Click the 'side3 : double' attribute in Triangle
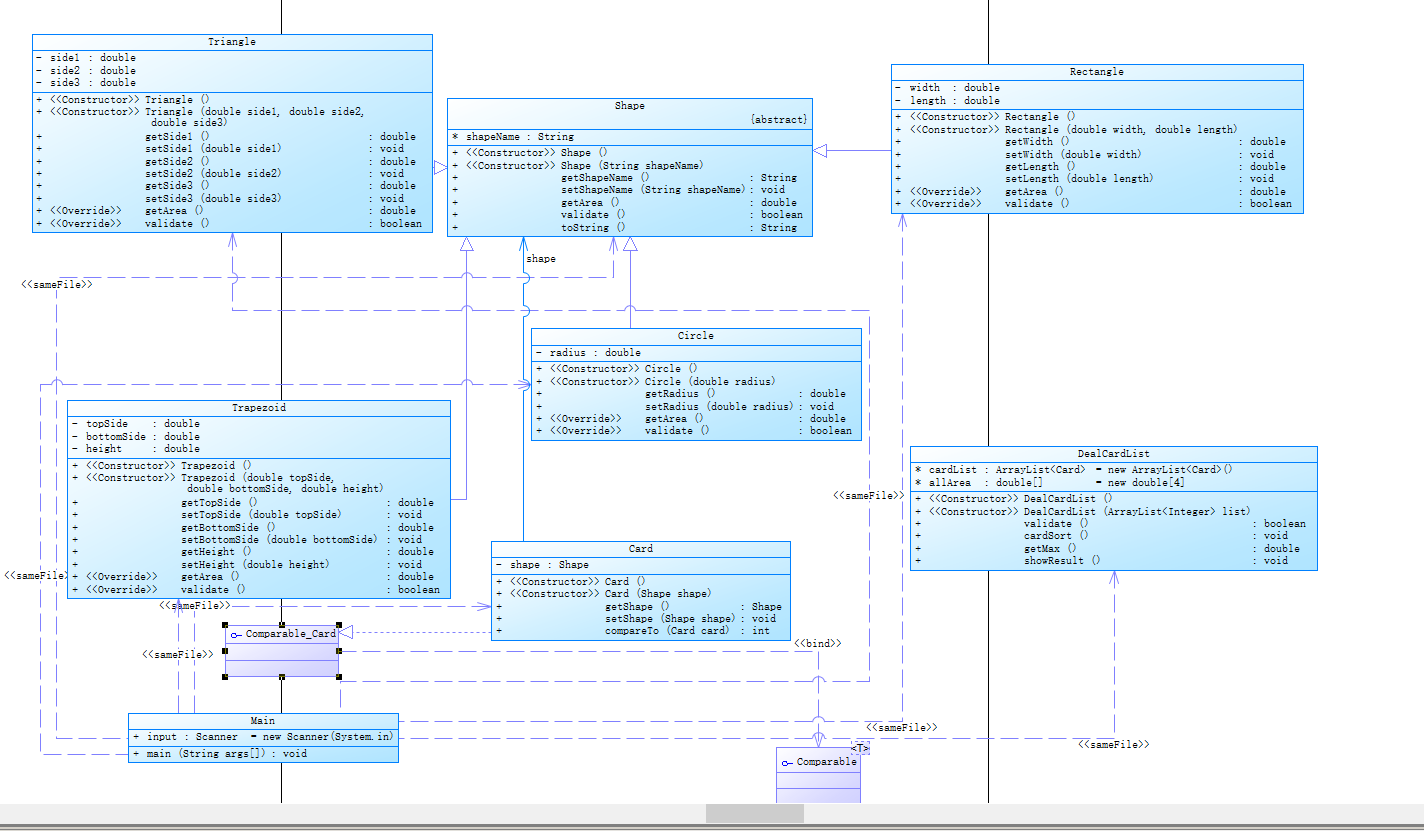This screenshot has height=831, width=1424. coord(85,83)
